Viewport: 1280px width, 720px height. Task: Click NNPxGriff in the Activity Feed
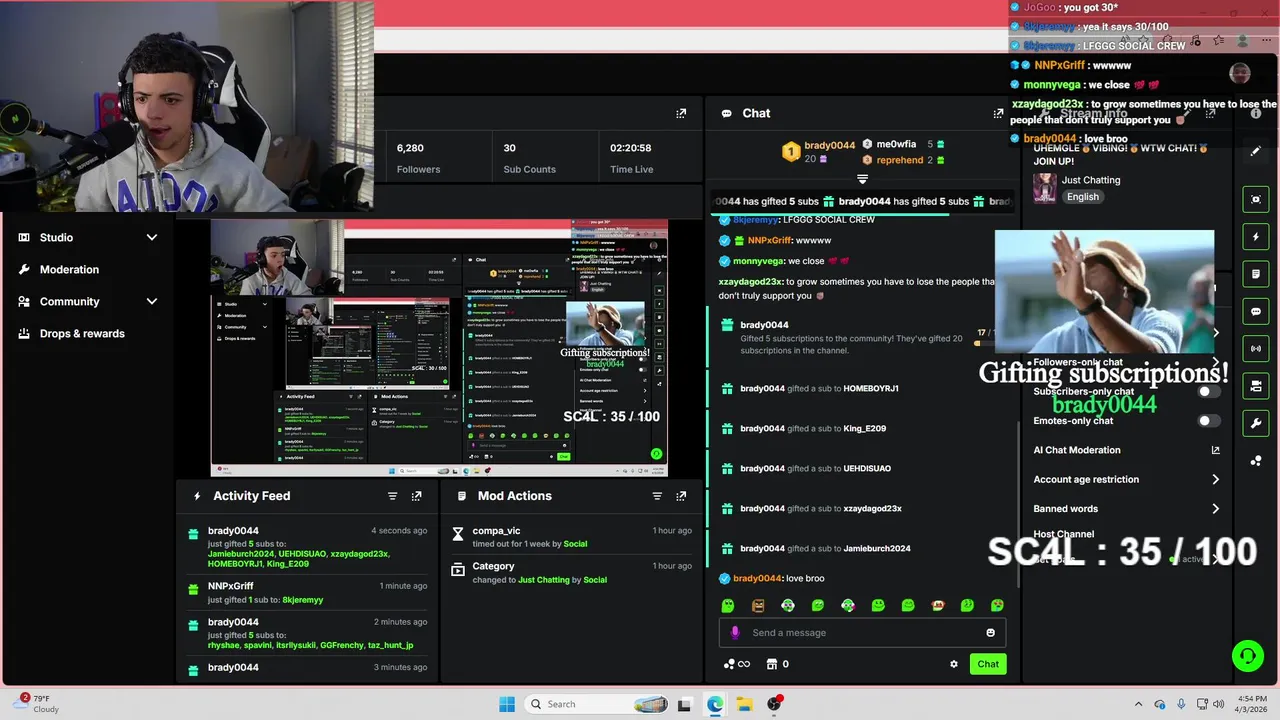pyautogui.click(x=230, y=586)
